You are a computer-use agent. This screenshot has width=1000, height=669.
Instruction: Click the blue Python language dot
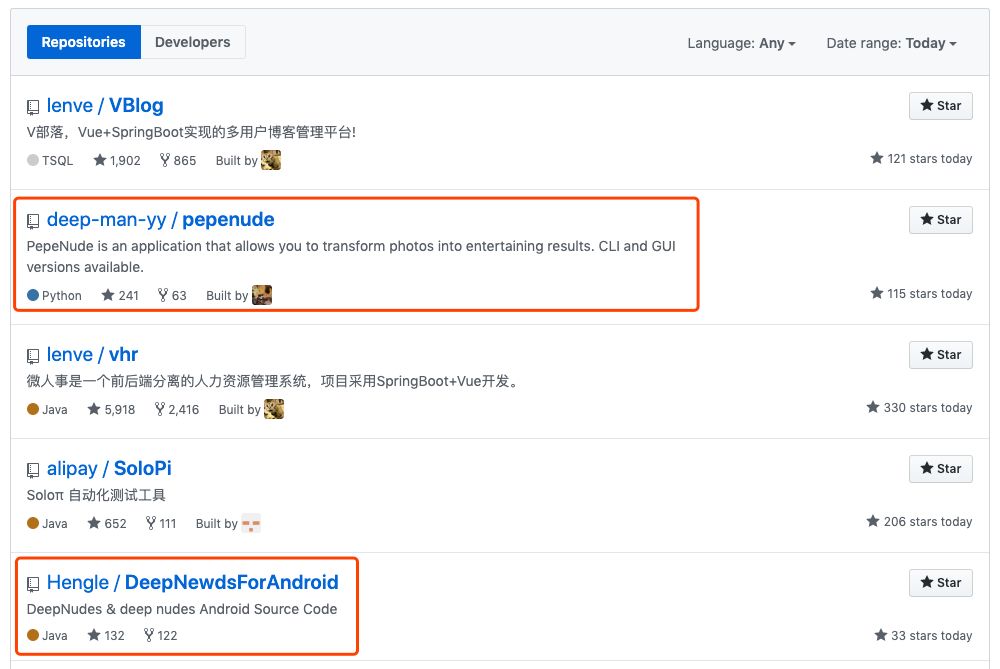[x=33, y=295]
